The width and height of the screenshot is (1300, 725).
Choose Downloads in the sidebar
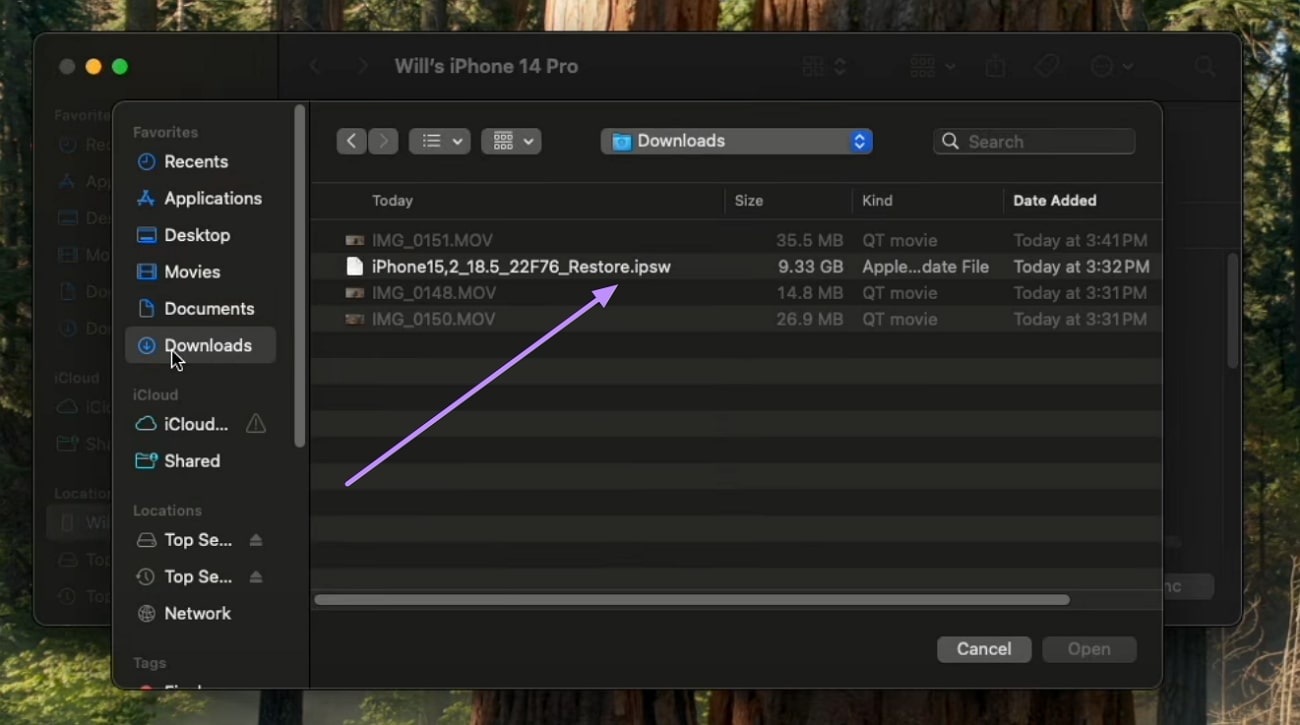coord(200,345)
